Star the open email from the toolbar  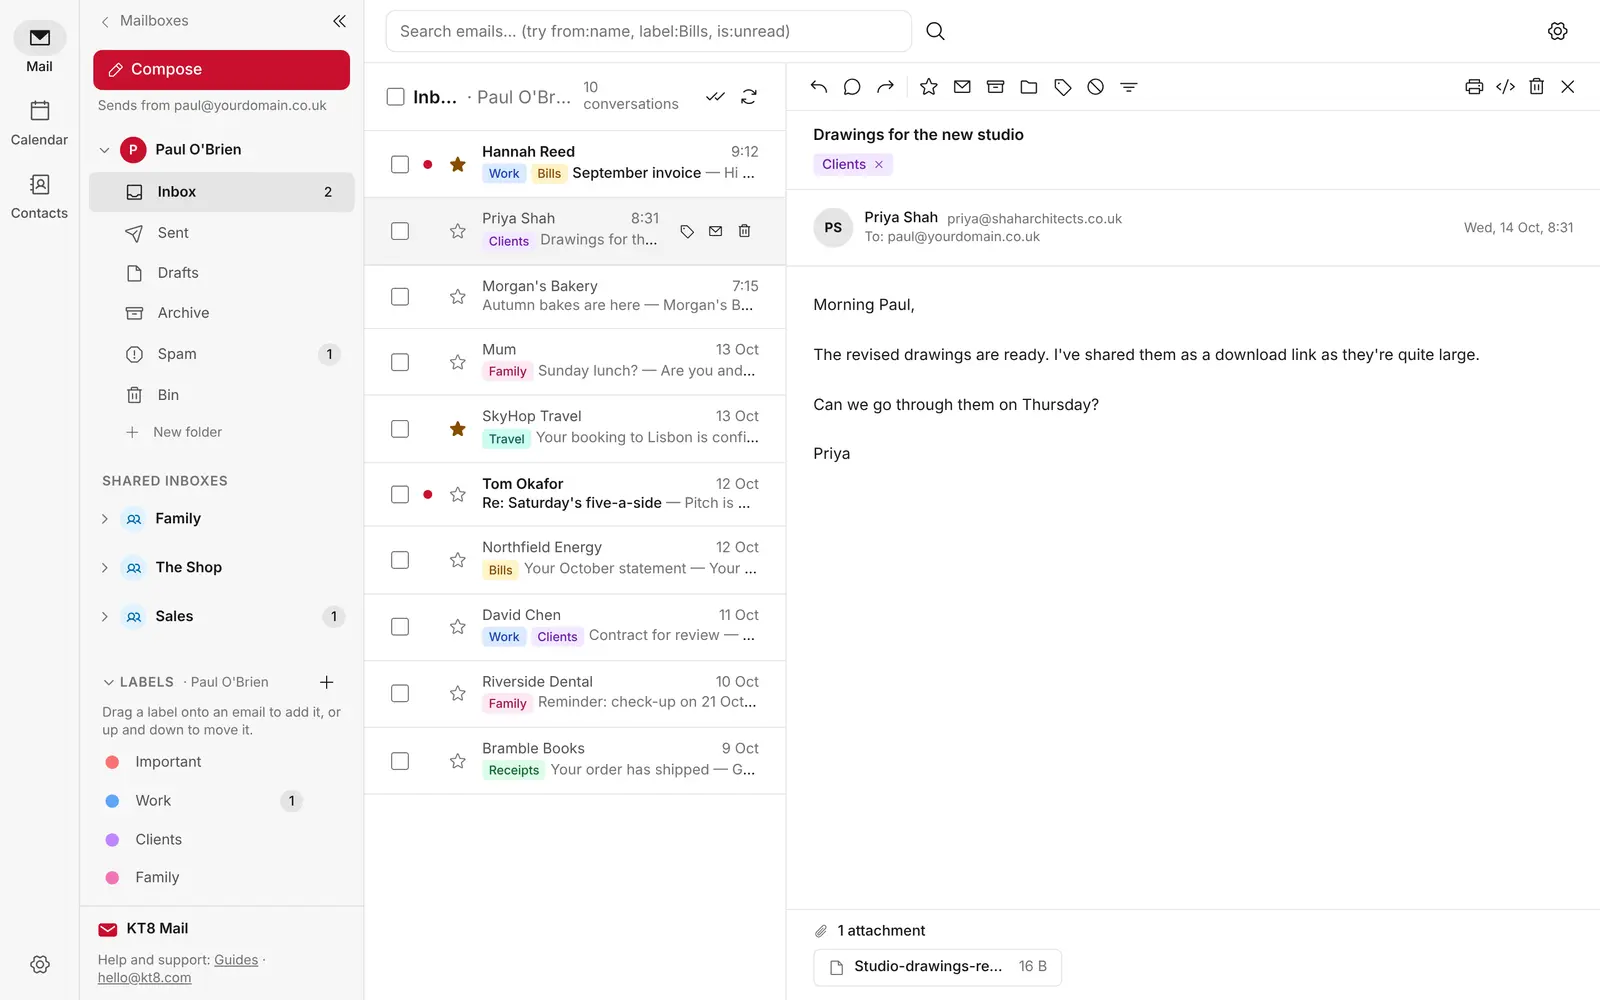929,87
